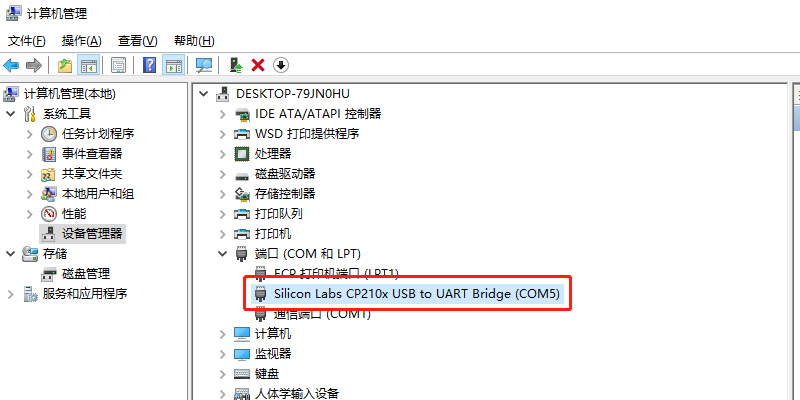Select 磁盘管理 in the left tree

click(x=86, y=274)
